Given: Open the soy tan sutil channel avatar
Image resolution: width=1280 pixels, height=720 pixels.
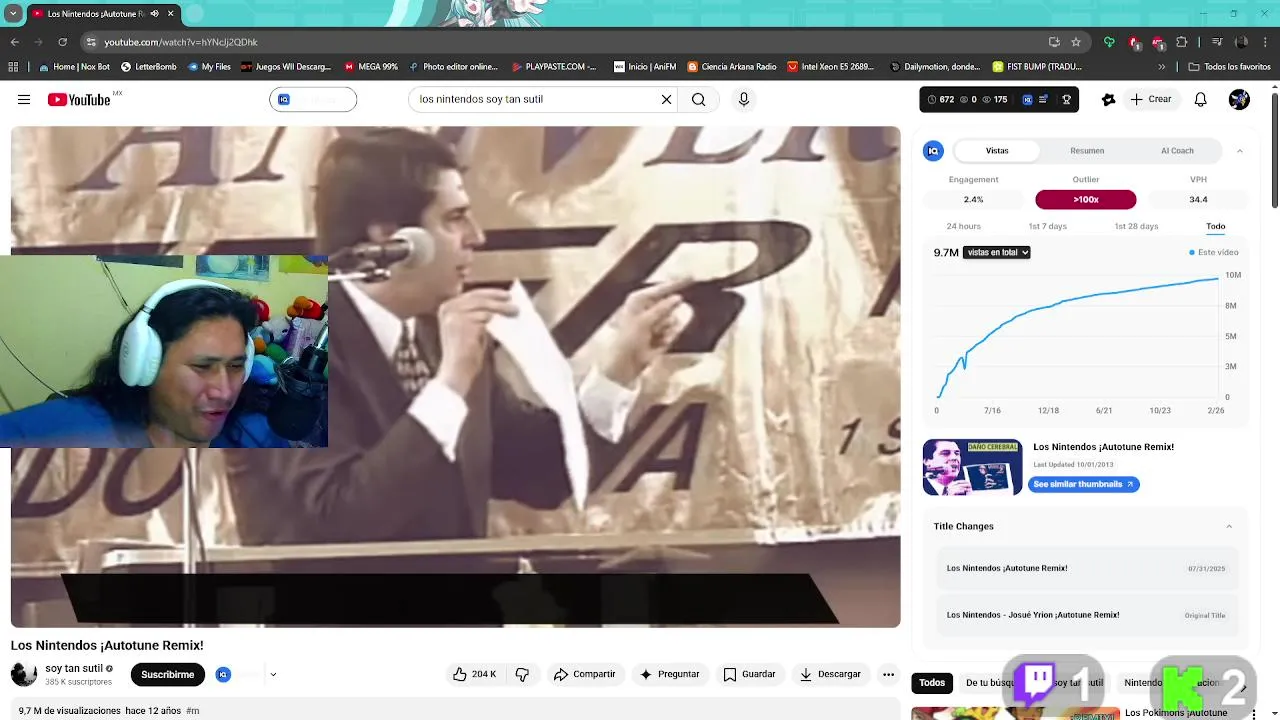Looking at the screenshot, I should (x=24, y=674).
